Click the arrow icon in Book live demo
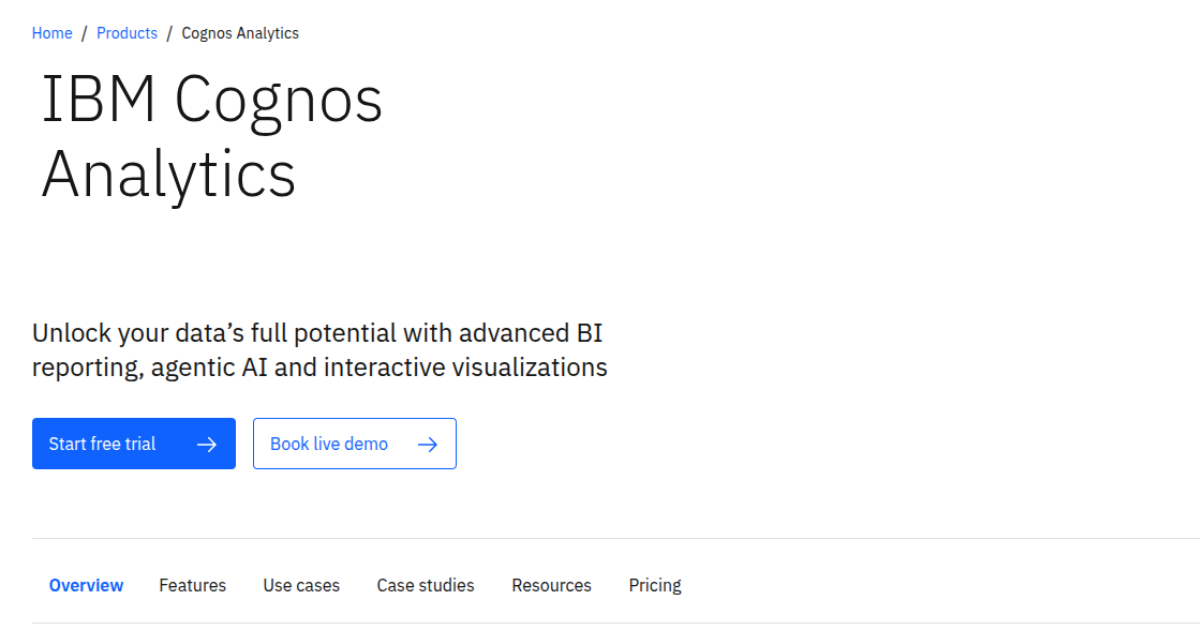The height and width of the screenshot is (630, 1200). click(x=428, y=444)
